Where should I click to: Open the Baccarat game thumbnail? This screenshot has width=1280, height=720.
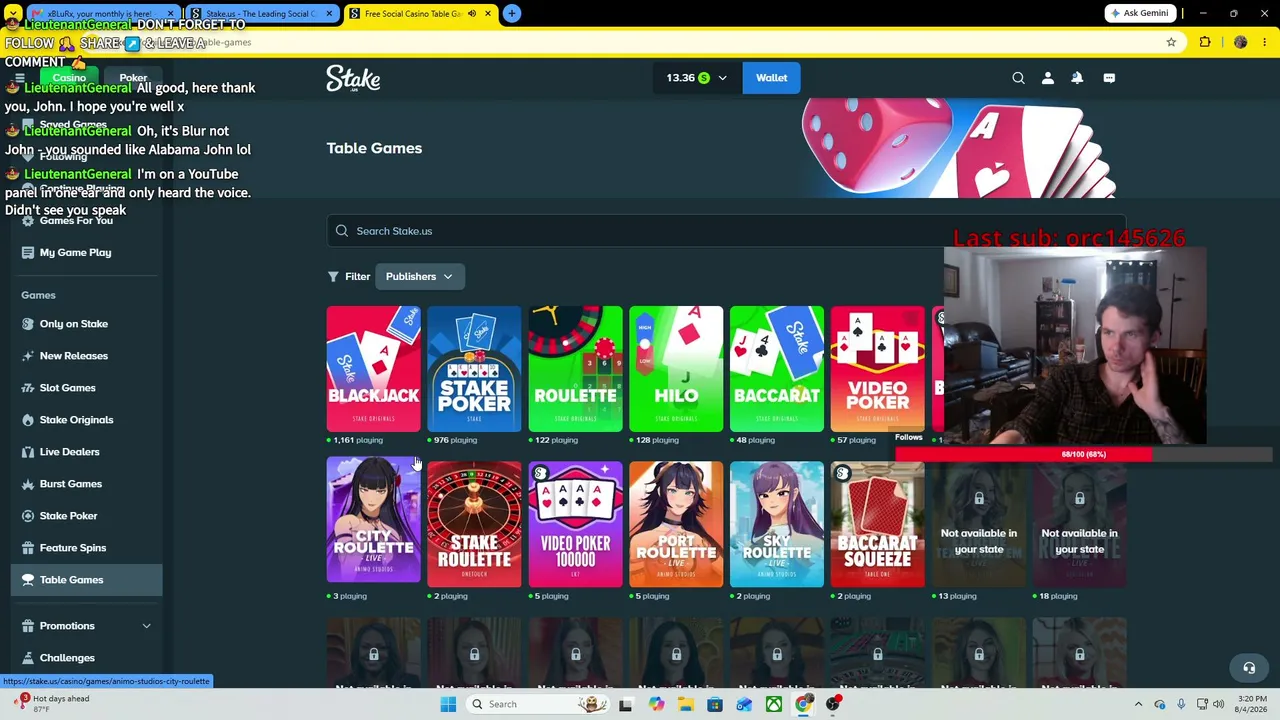point(777,369)
